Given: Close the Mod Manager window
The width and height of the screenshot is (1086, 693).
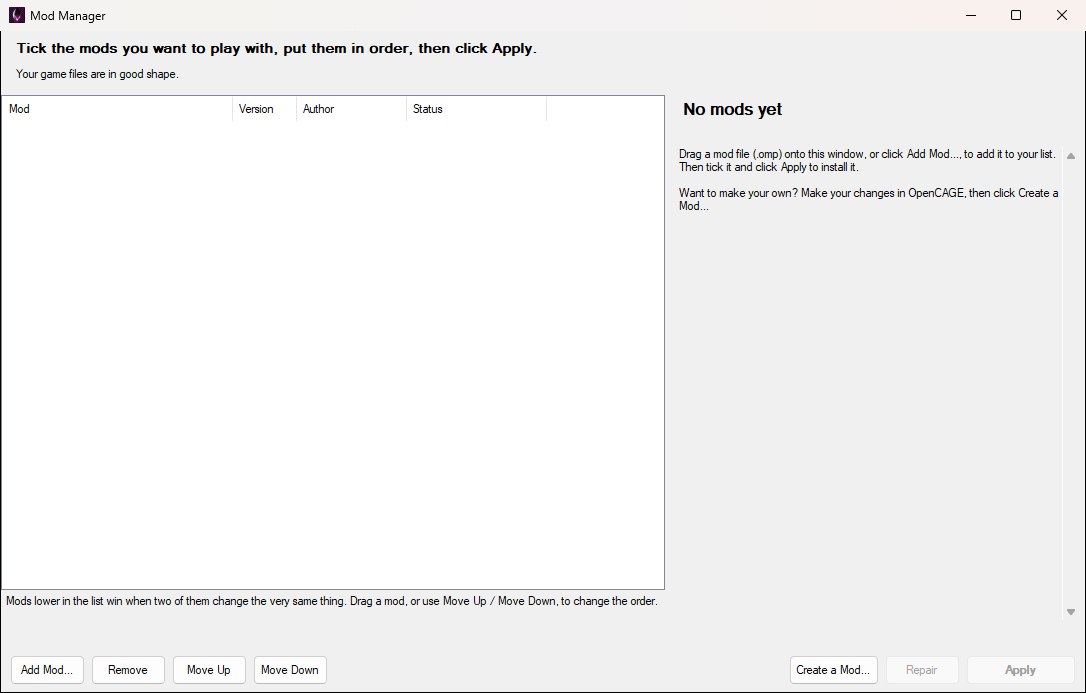Looking at the screenshot, I should [x=1062, y=15].
